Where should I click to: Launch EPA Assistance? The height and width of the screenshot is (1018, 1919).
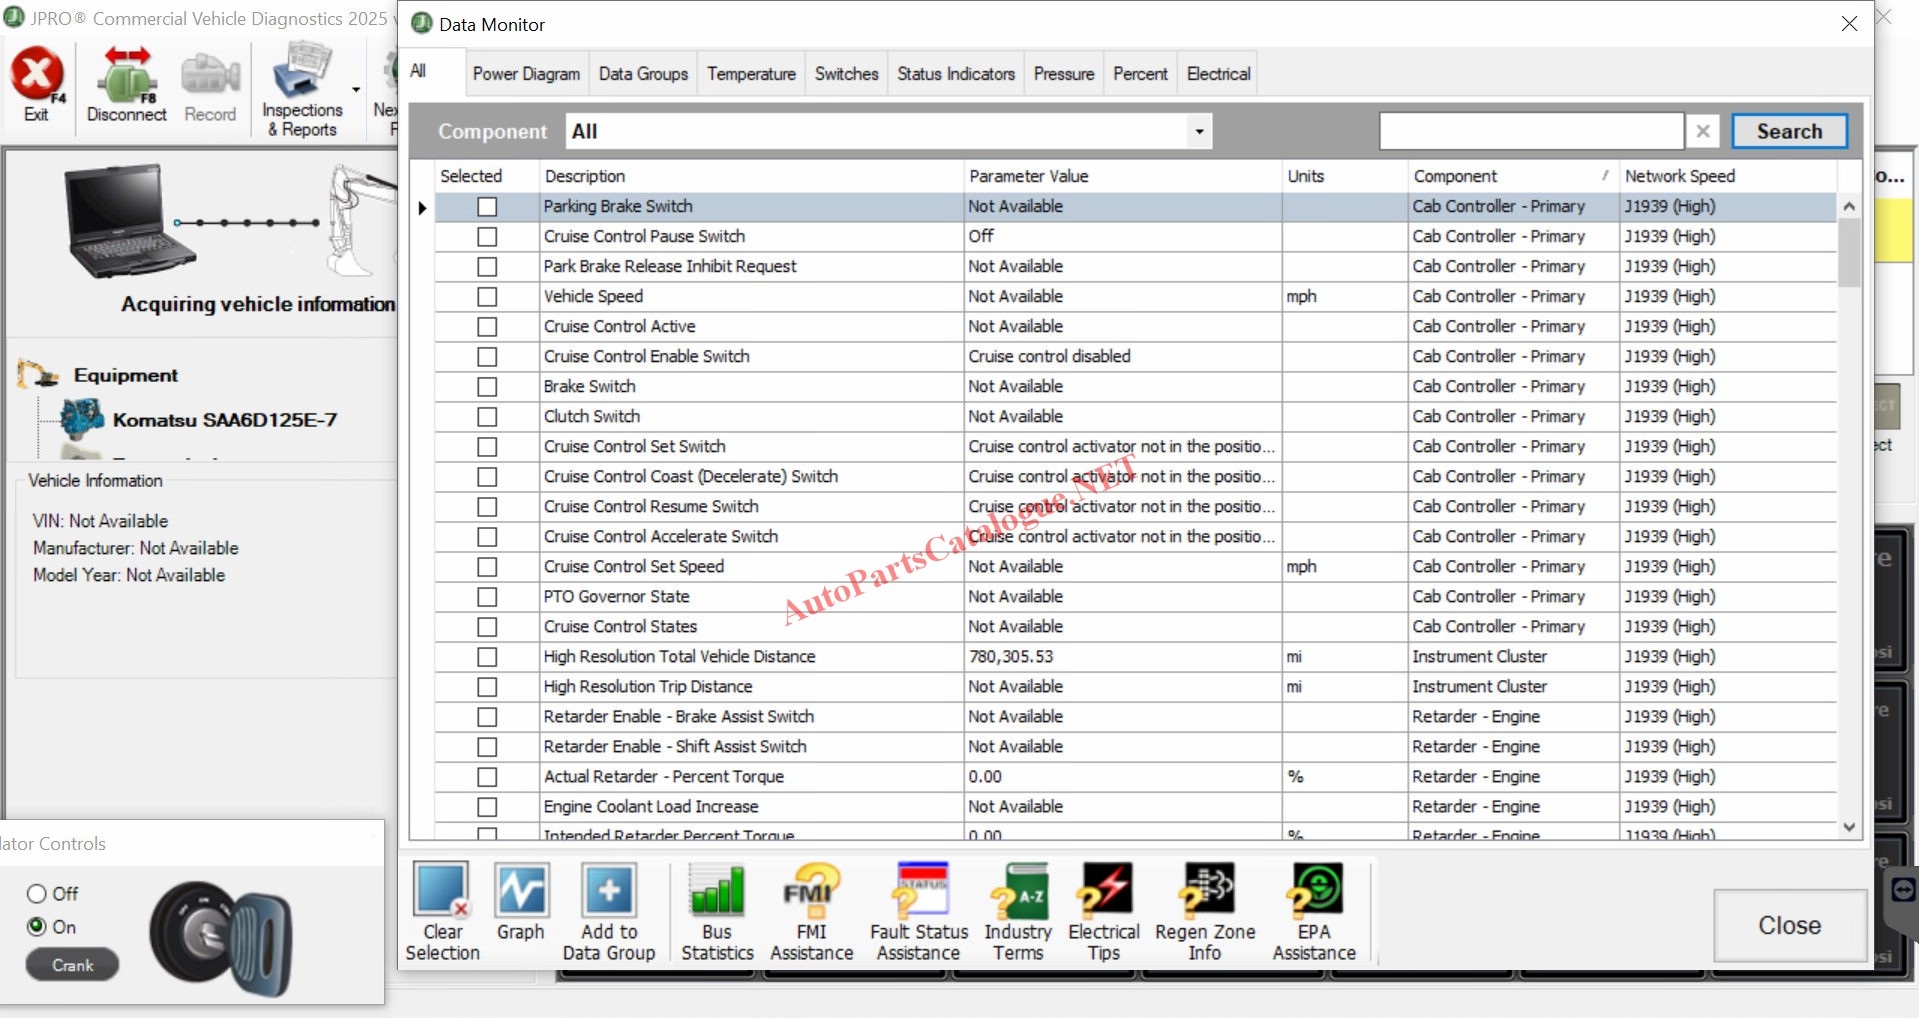point(1314,891)
